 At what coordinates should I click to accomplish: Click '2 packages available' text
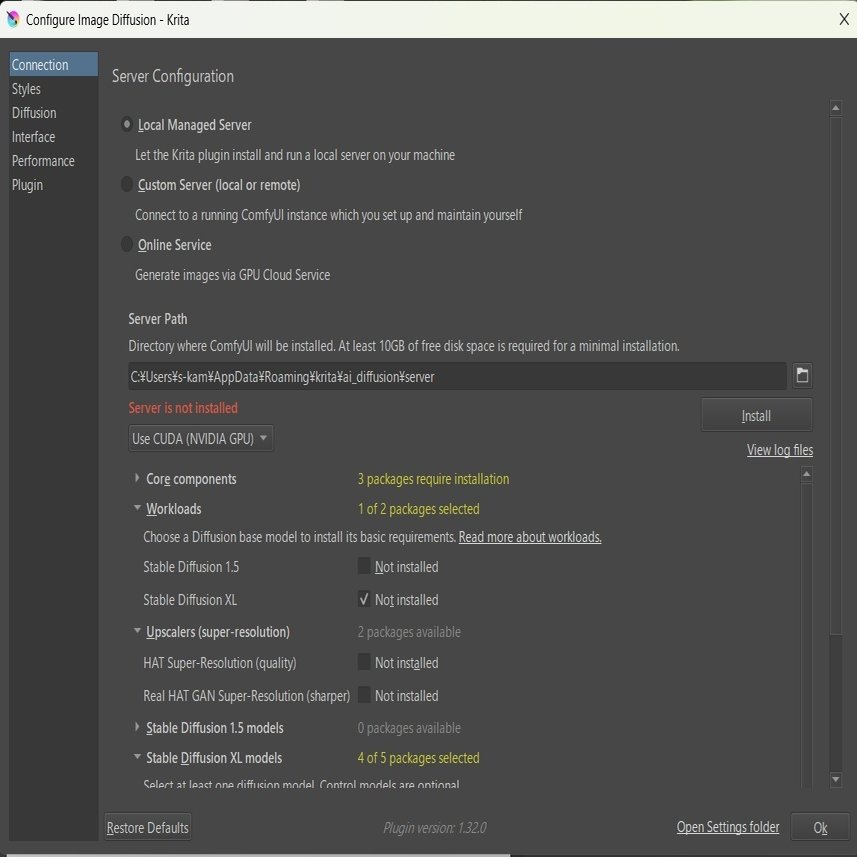(409, 632)
